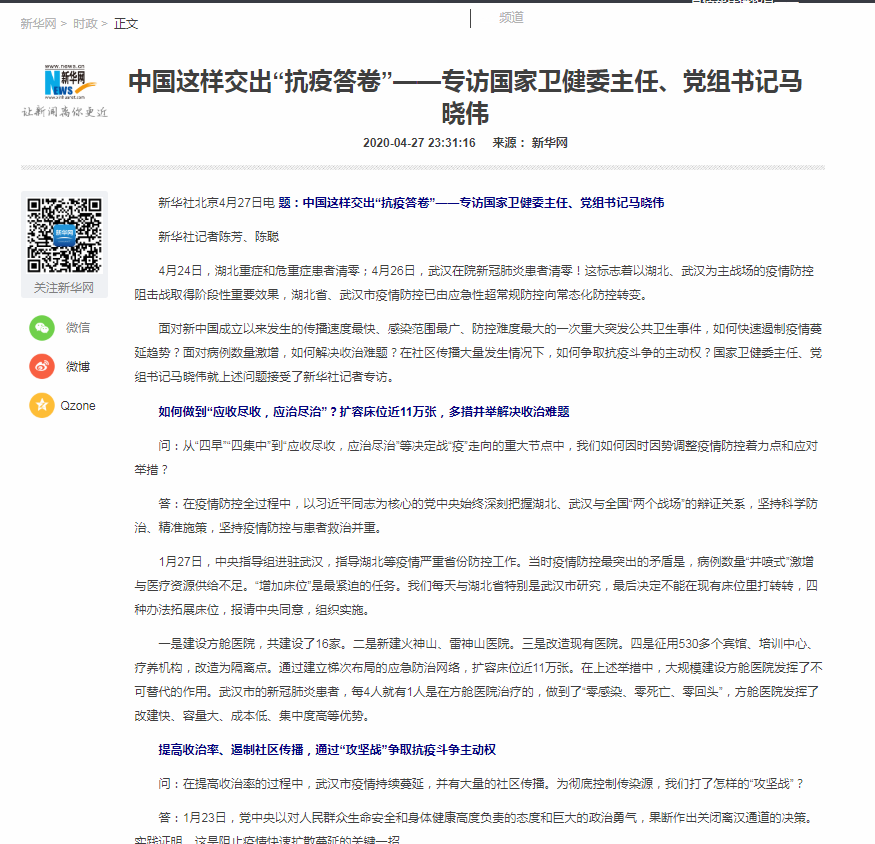Click answer paragraph starting 答：在疫情防控全过程中
The width and height of the screenshot is (875, 844).
(476, 516)
